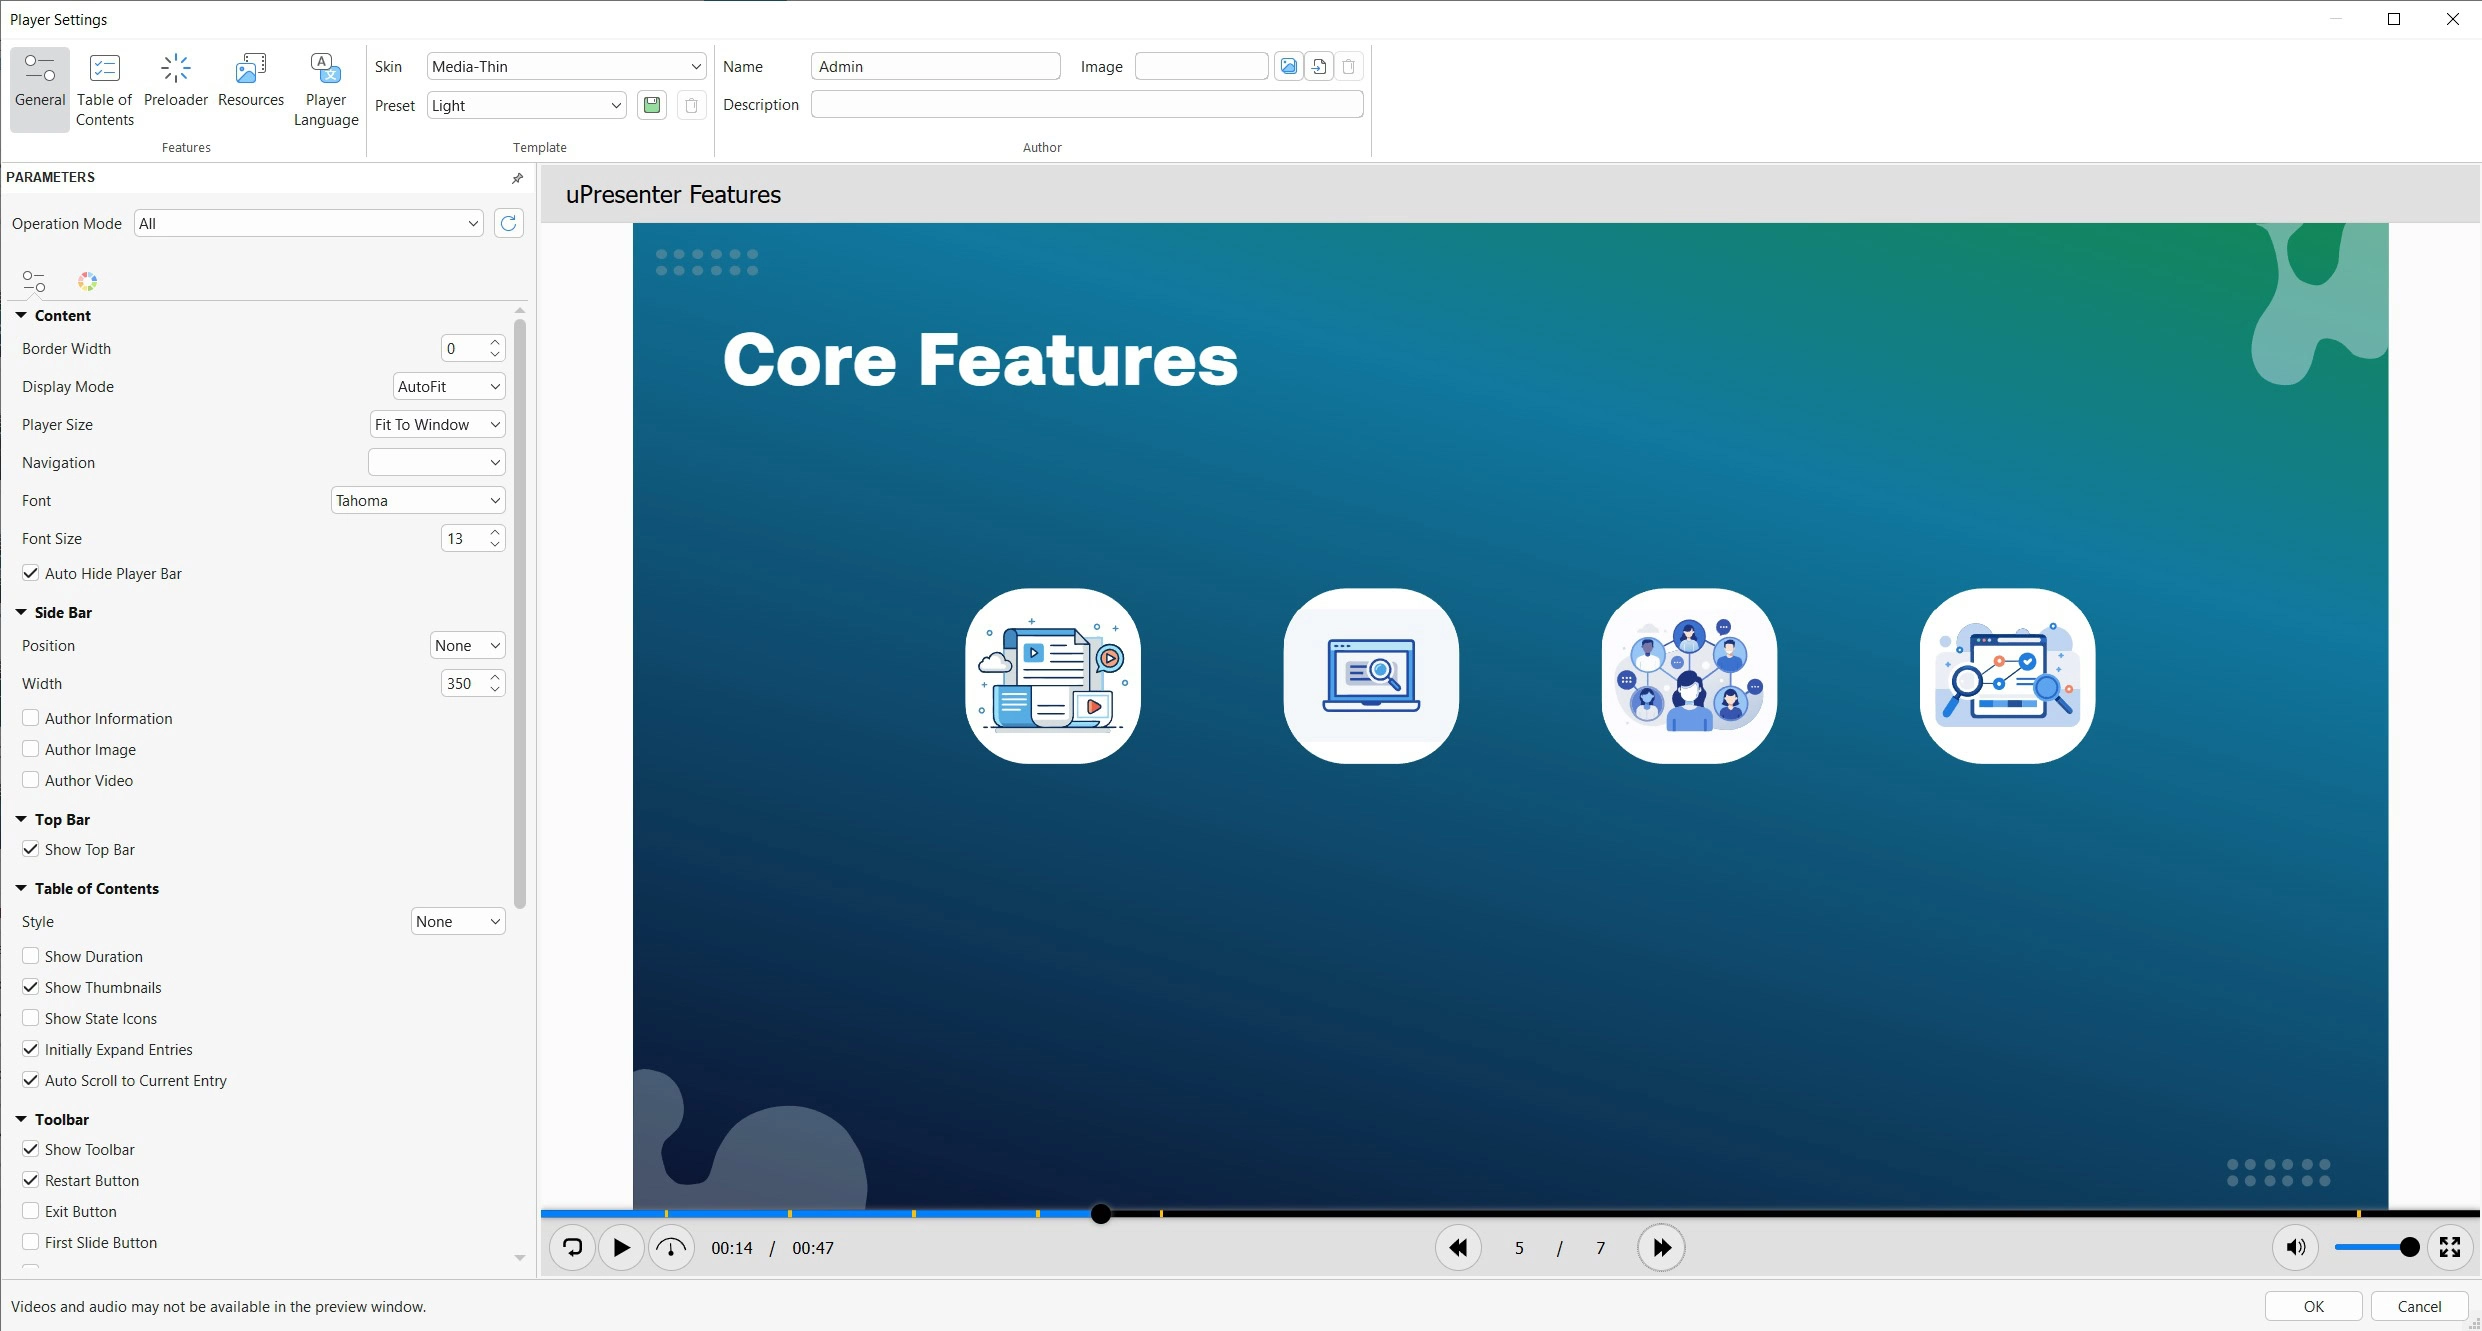Click the save preset icon
Screen dimensions: 2482x1331
click(652, 105)
